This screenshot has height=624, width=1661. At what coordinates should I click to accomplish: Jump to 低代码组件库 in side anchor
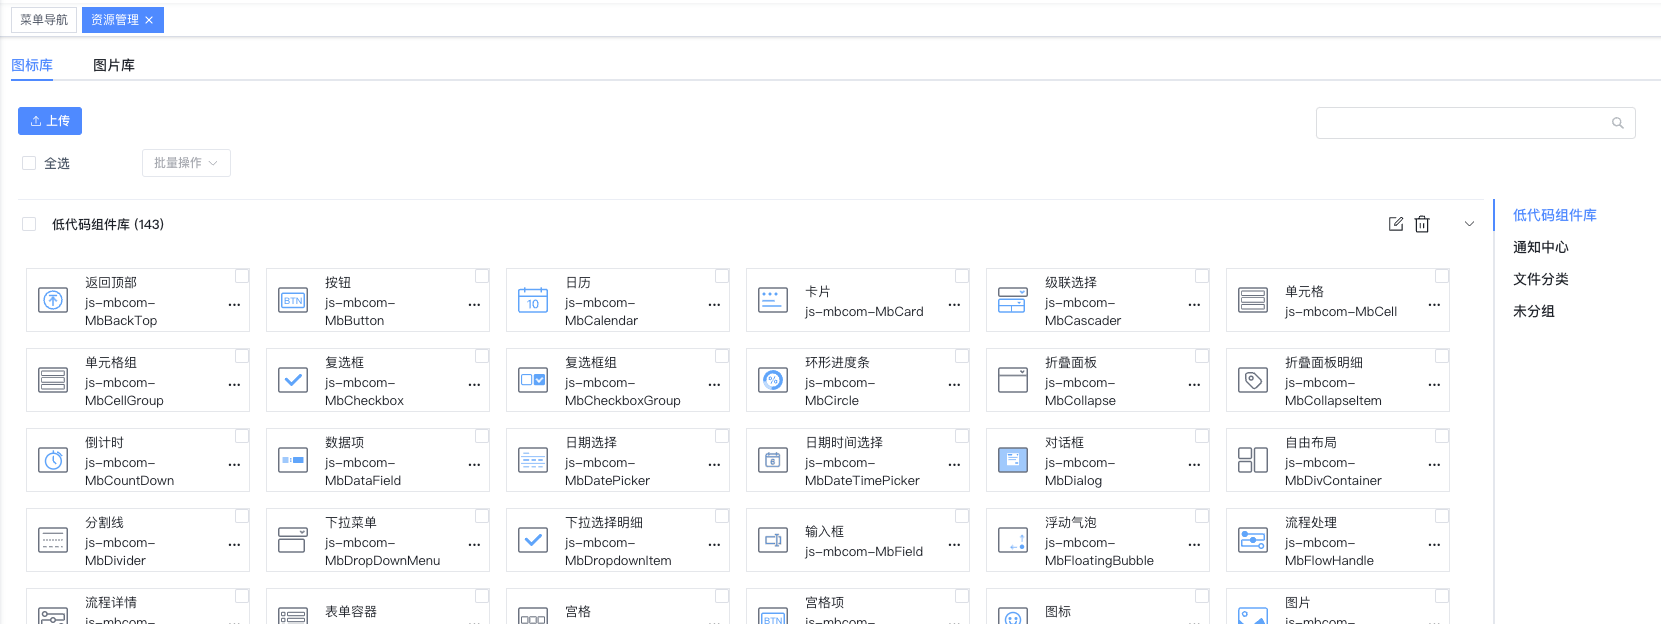tap(1554, 215)
